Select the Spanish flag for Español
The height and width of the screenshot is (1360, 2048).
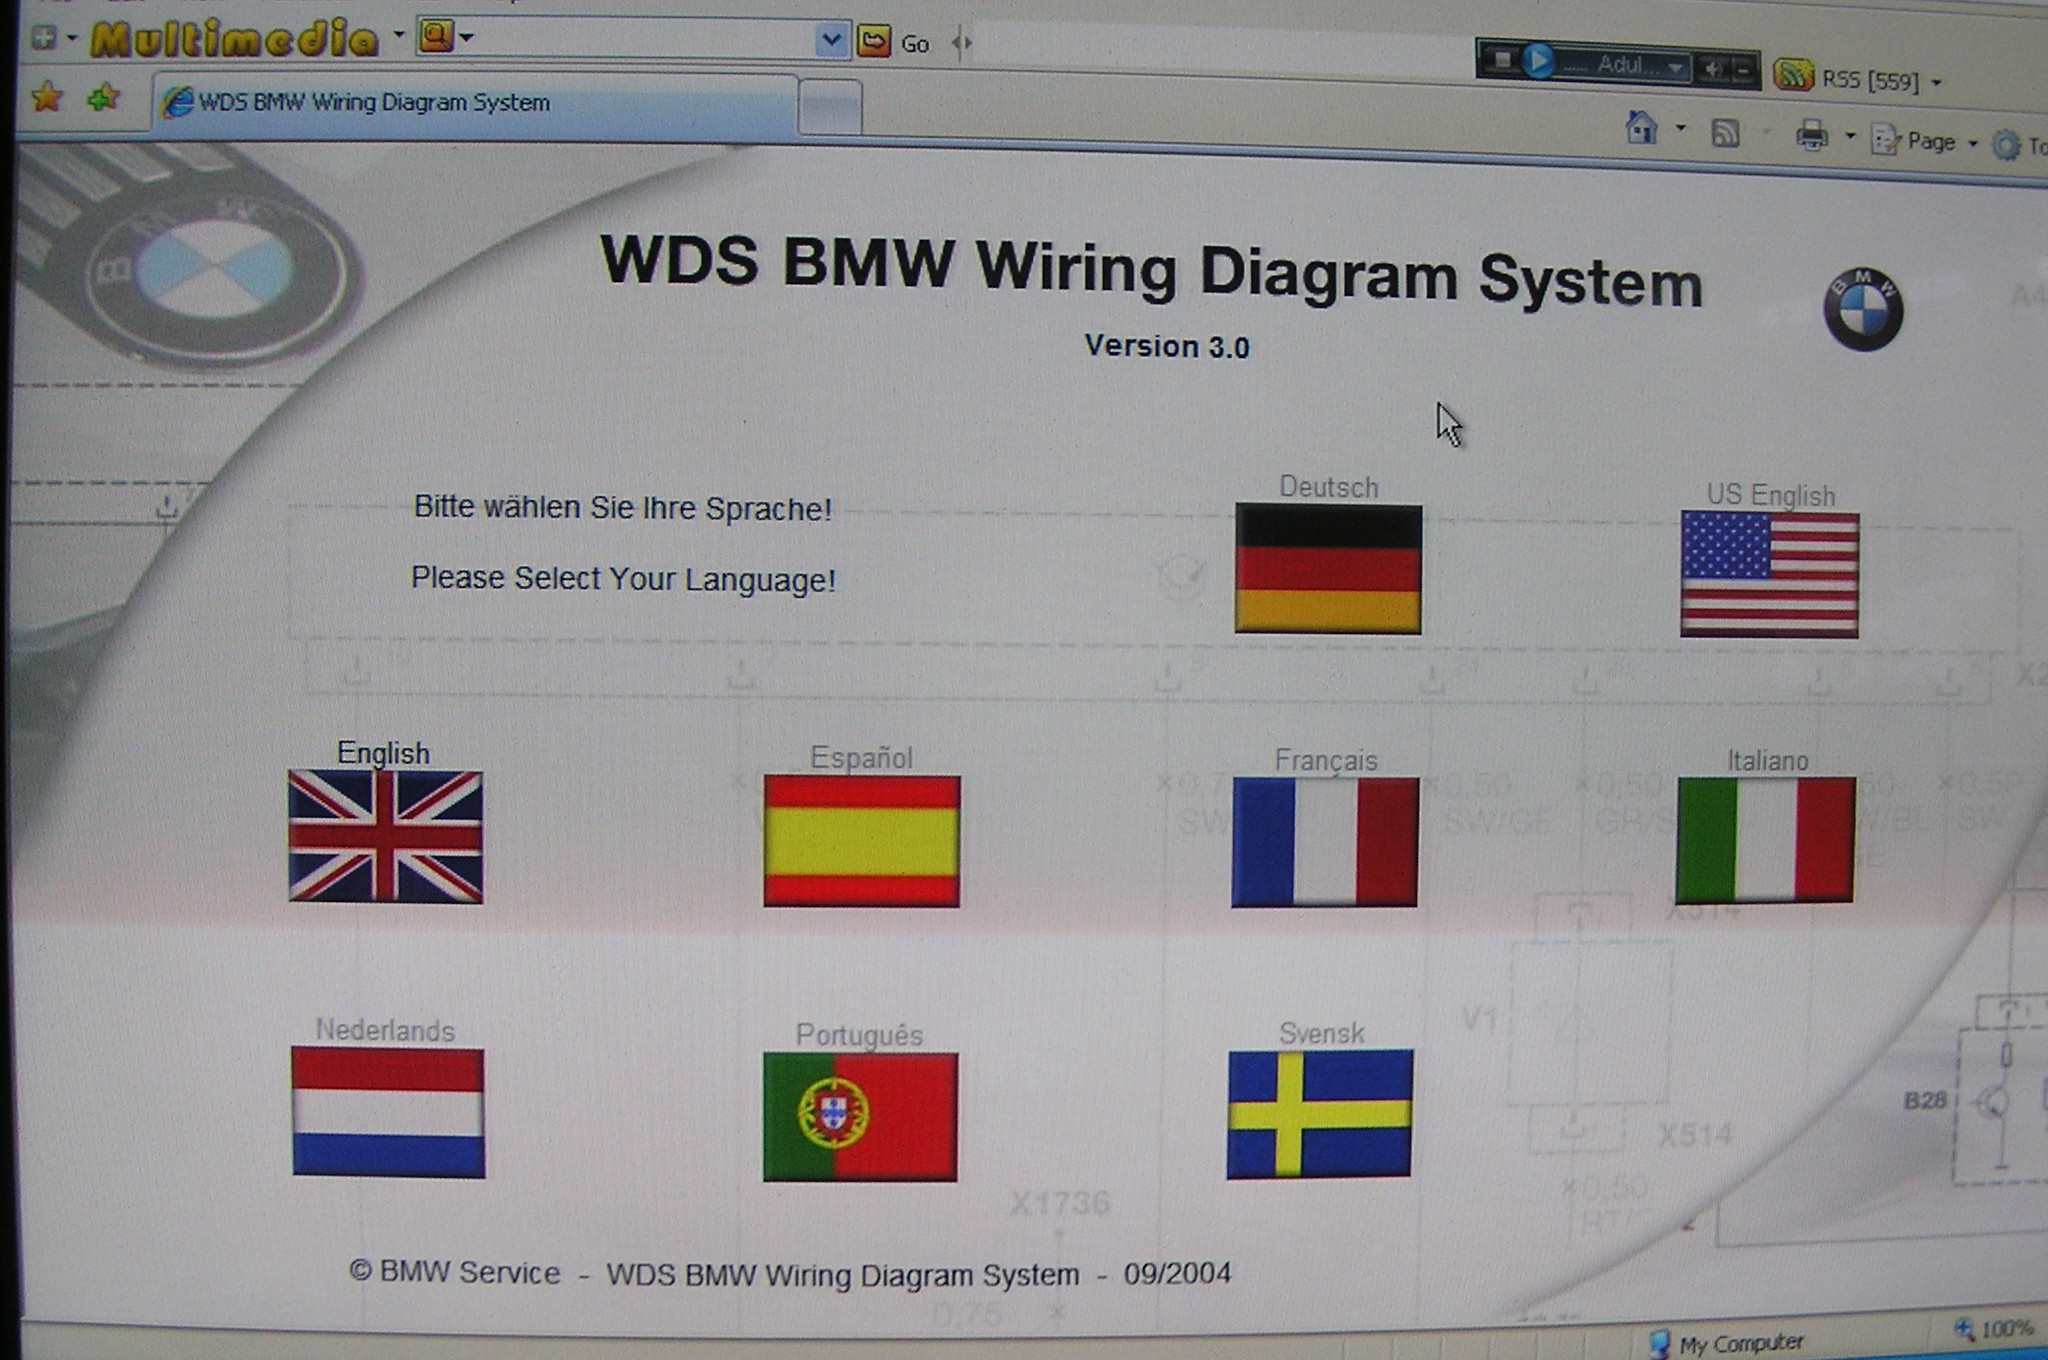(861, 841)
